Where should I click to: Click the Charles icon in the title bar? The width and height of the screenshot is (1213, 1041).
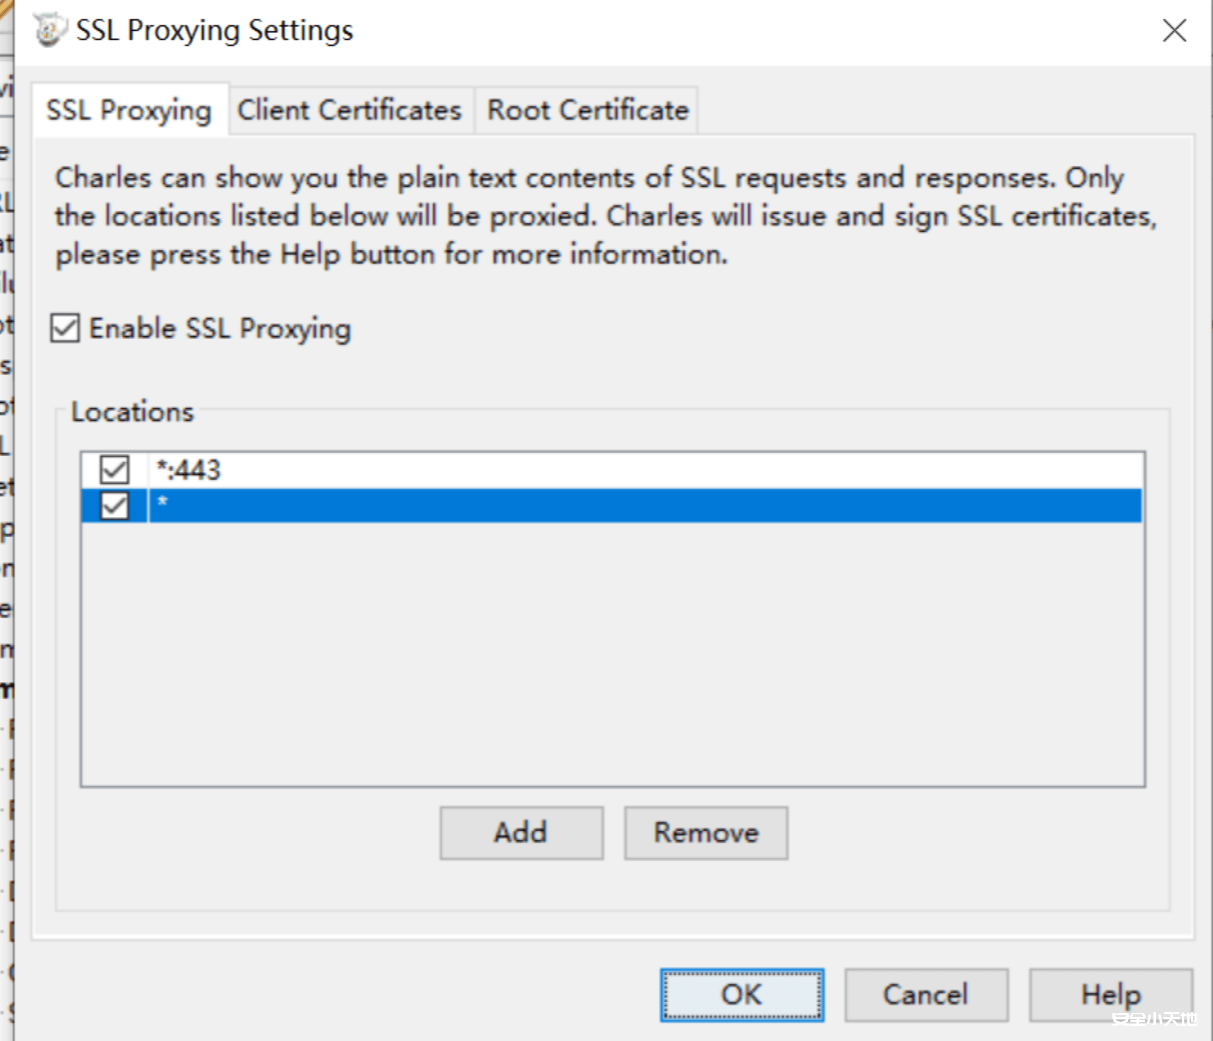tap(48, 30)
